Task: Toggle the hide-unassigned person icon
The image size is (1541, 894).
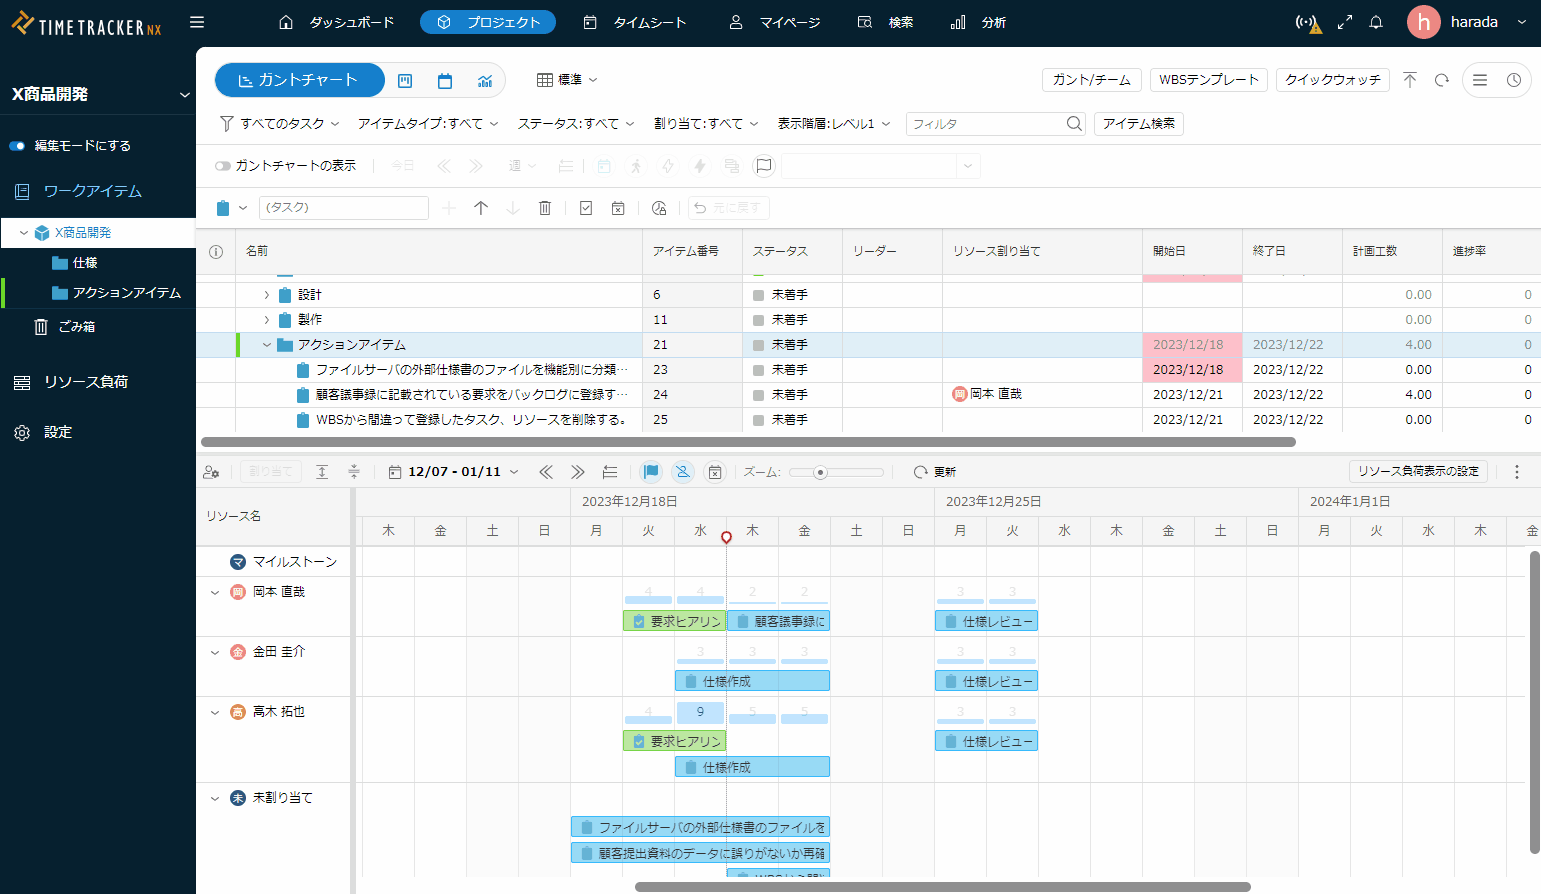Action: click(683, 472)
